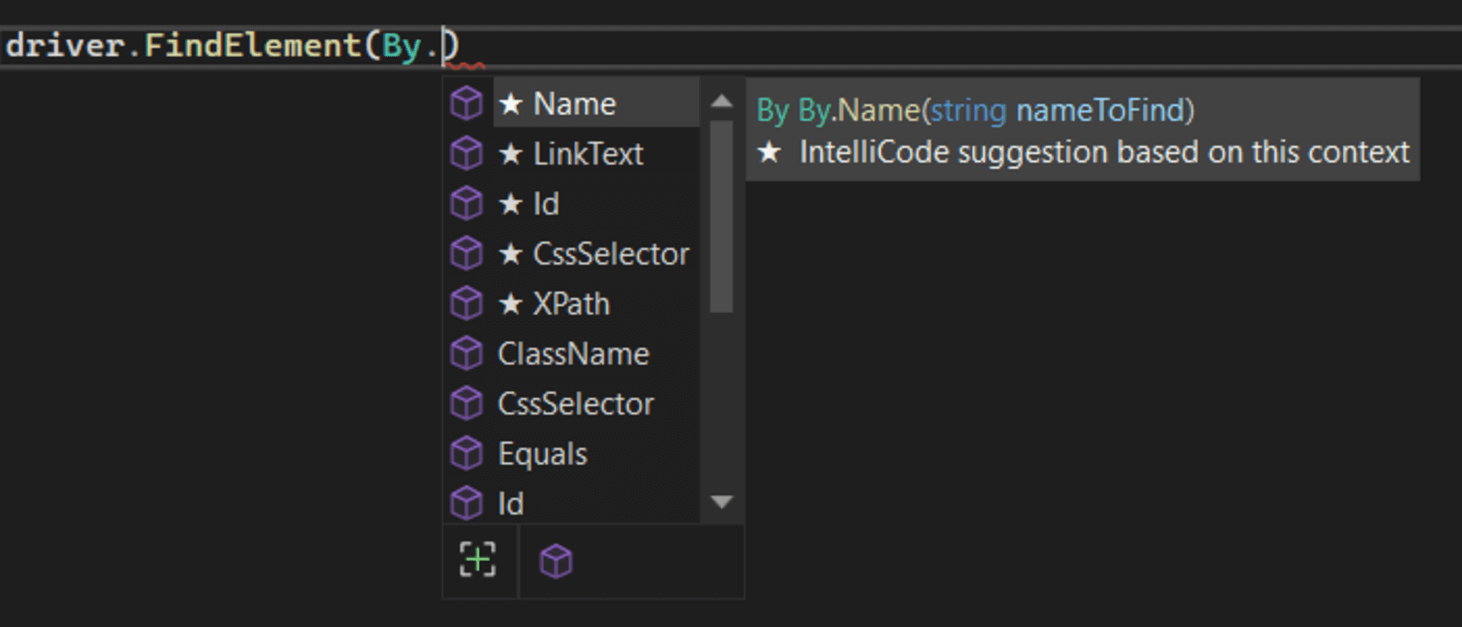Viewport: 1462px width, 627px height.
Task: Click the cube icon next to ClassName
Action: pyautogui.click(x=467, y=353)
